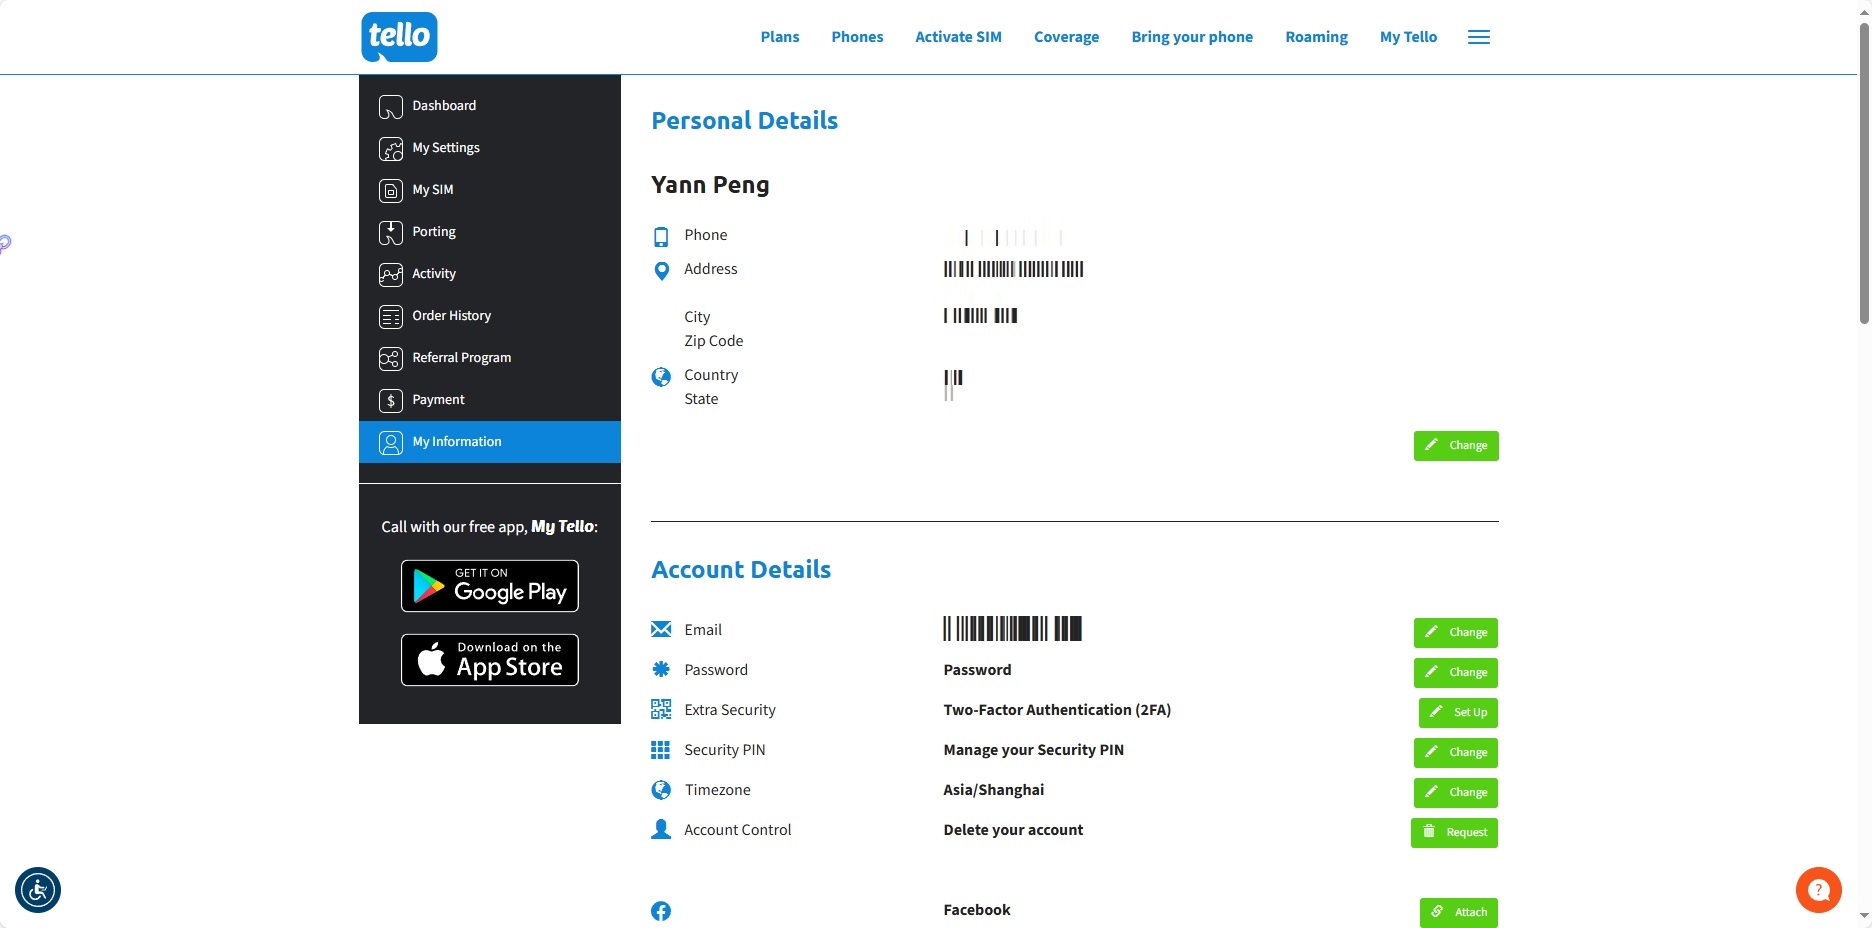The image size is (1872, 928).
Task: Click the Activity chart icon
Action: point(391,274)
